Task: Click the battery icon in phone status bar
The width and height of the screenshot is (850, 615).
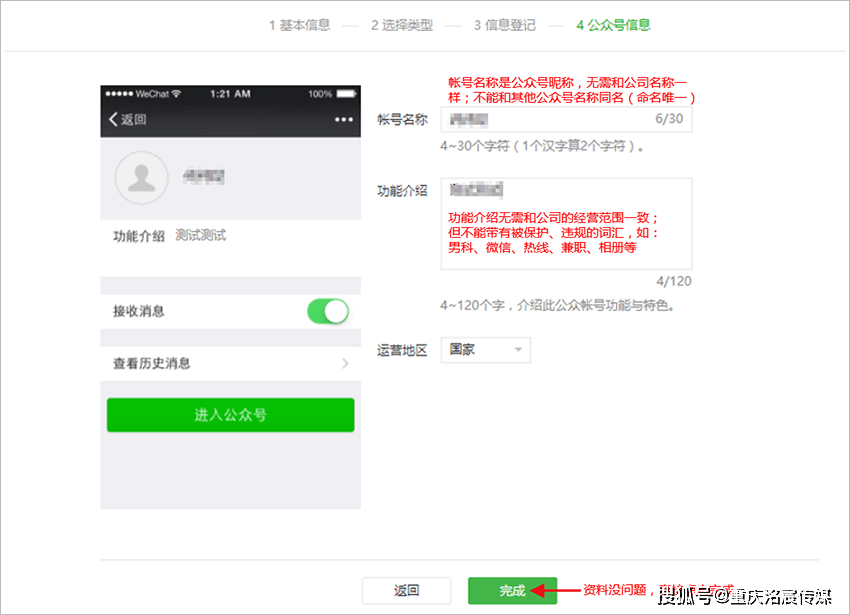Action: point(346,94)
